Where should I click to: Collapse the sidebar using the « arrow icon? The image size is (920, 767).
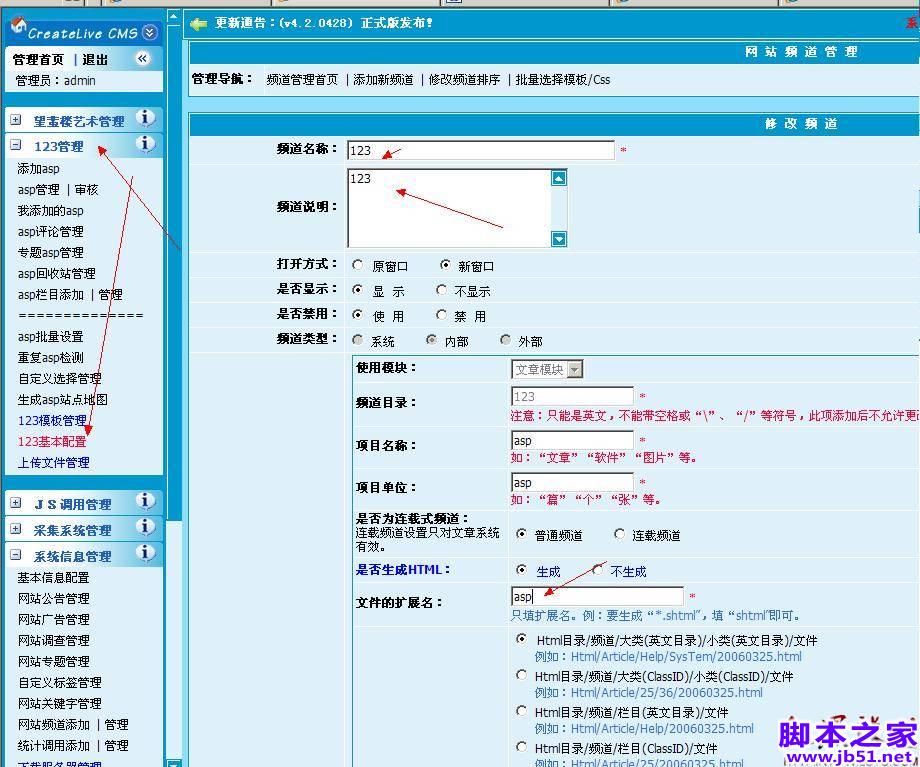[x=142, y=58]
